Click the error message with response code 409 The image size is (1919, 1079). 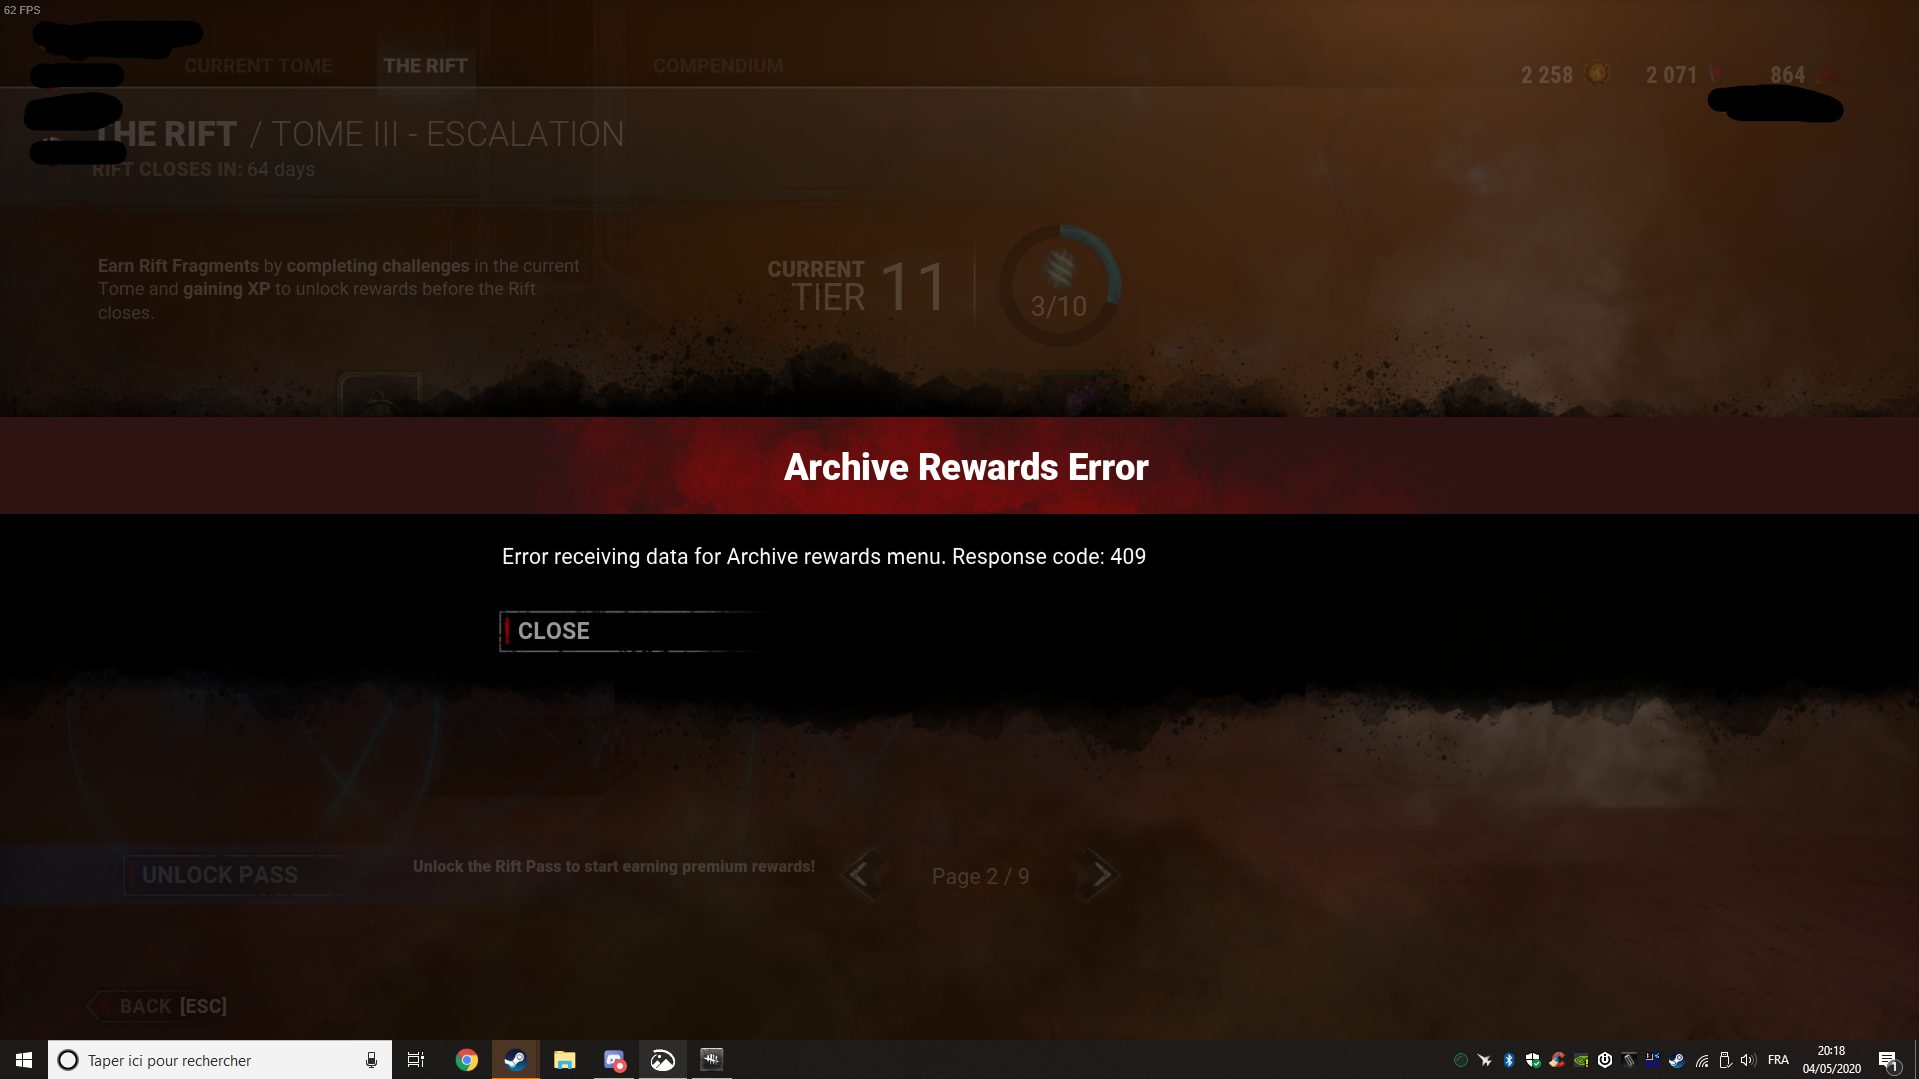pos(824,557)
